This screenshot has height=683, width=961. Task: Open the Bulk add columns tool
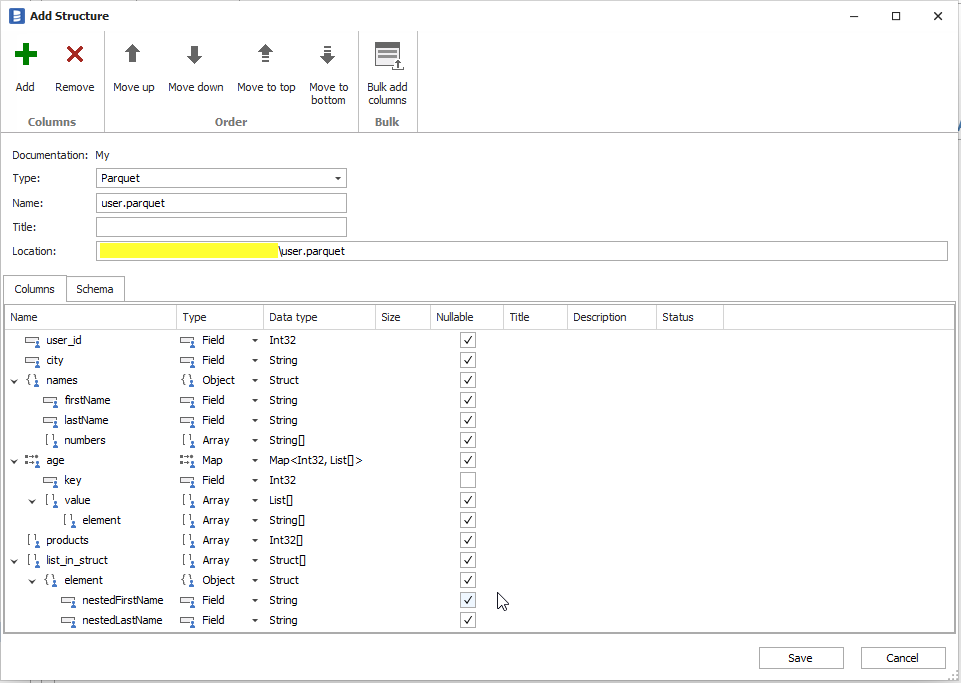(x=387, y=57)
